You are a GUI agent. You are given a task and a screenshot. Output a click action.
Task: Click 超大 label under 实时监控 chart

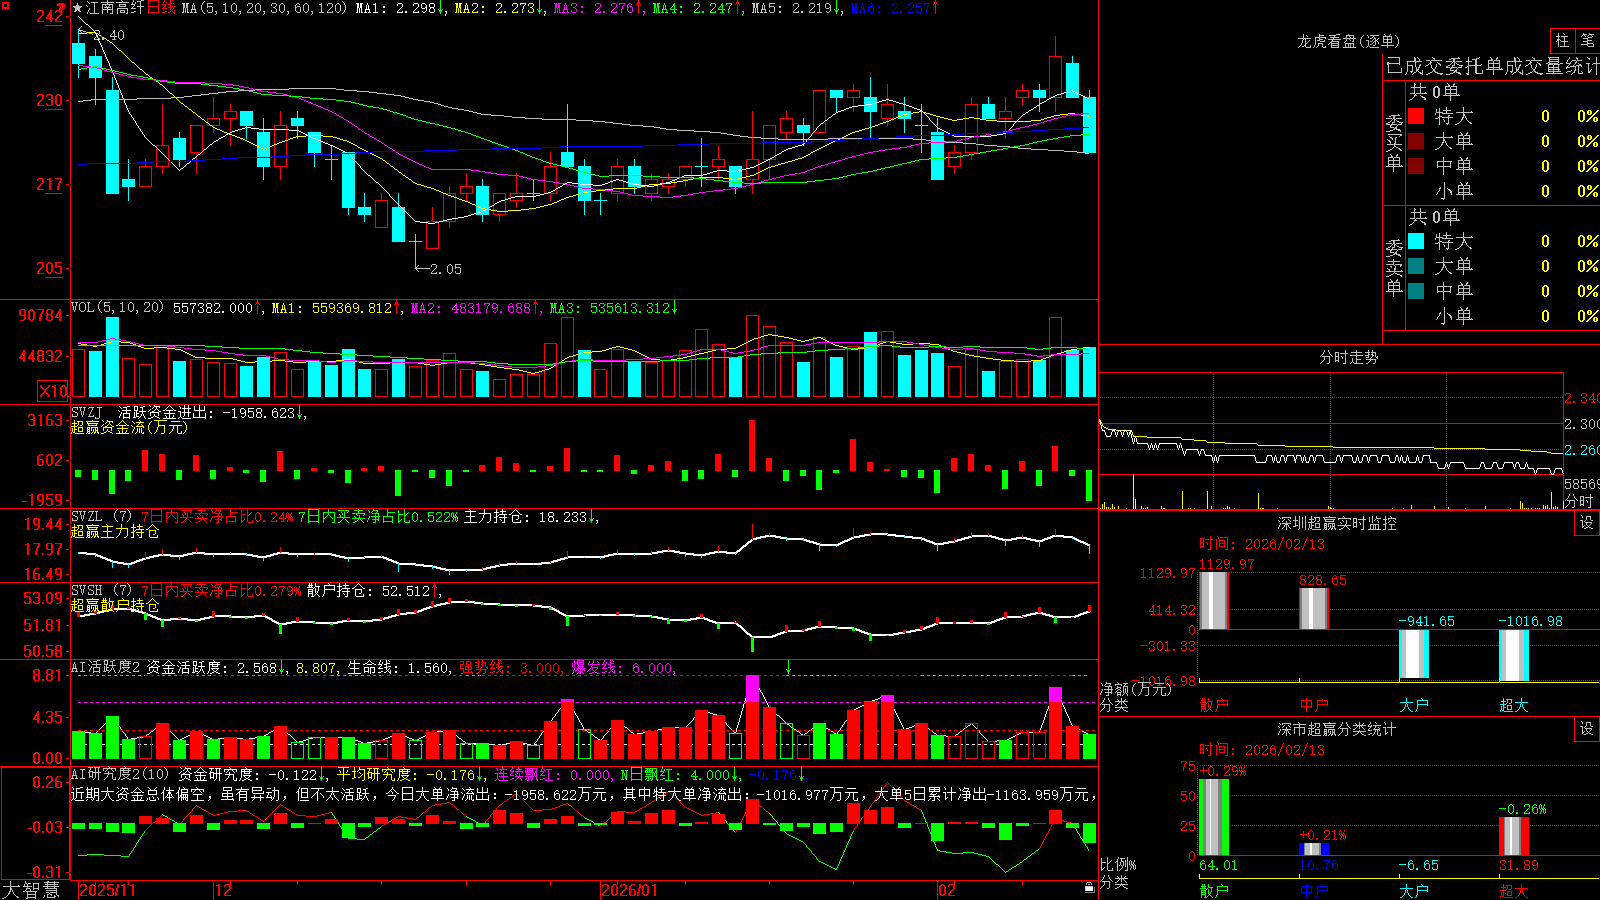tap(1514, 705)
